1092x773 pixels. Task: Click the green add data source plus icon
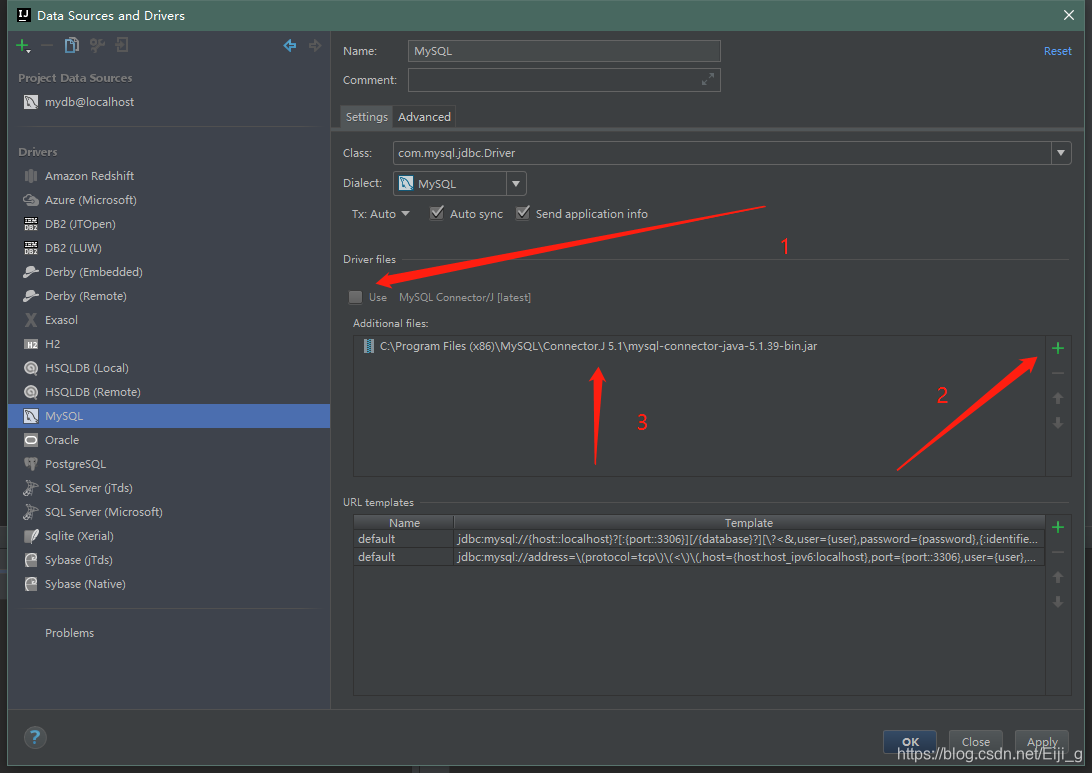coord(22,46)
